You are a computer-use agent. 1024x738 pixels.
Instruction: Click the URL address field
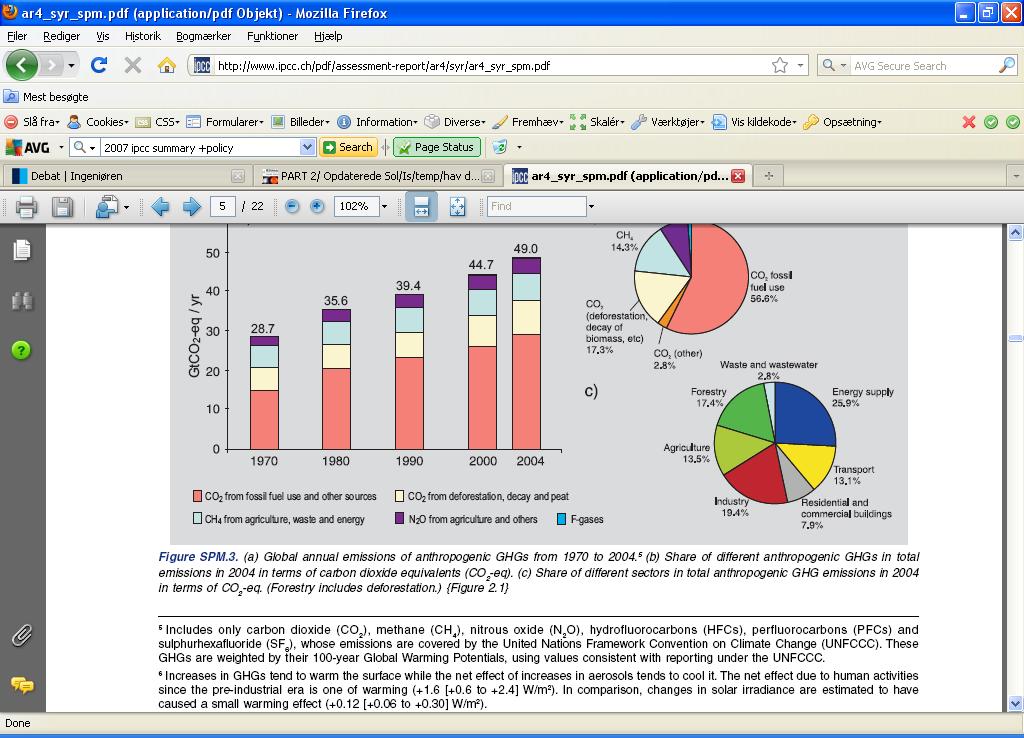pos(490,65)
